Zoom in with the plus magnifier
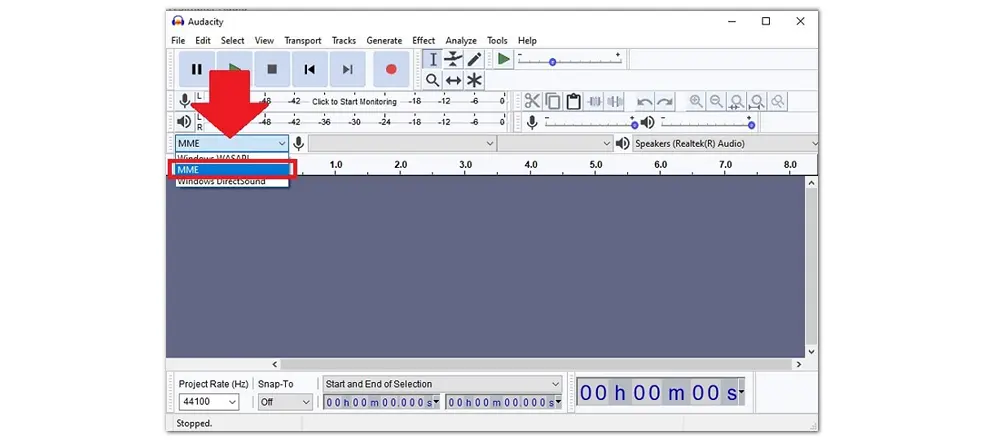 696,101
